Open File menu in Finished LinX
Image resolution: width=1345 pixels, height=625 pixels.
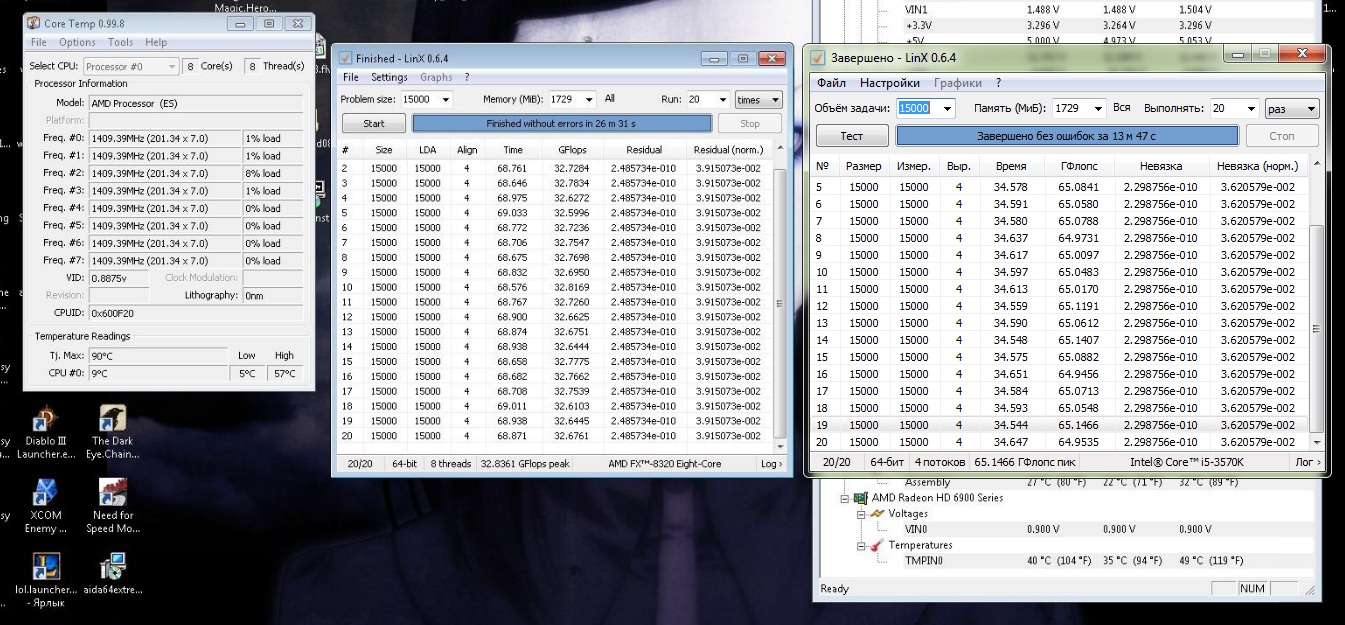pos(351,77)
